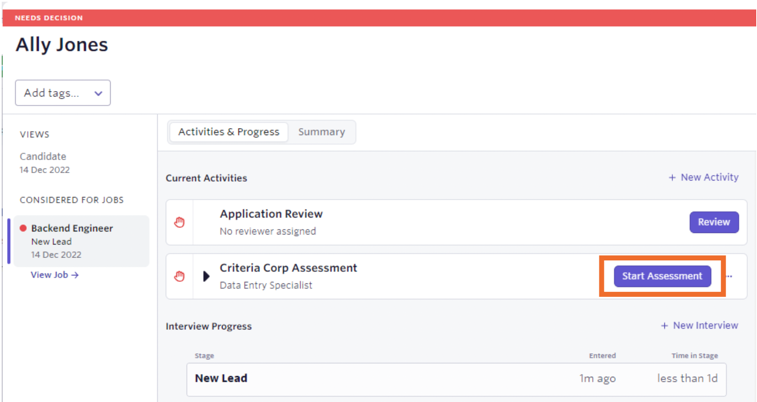Expand the Criteria Corp Assessment triangle

(206, 276)
